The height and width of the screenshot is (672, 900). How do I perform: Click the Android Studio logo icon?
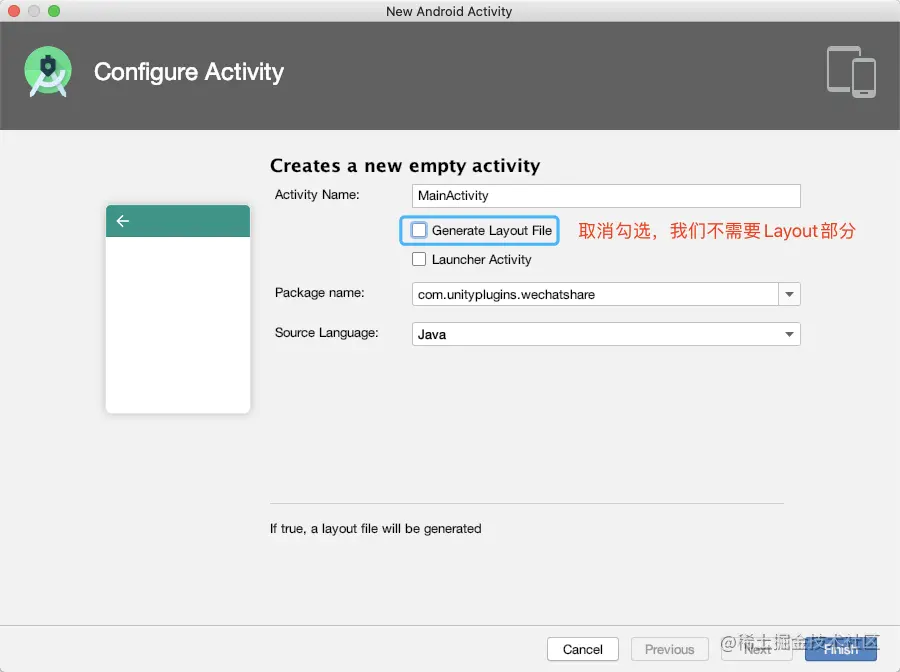pyautogui.click(x=48, y=72)
